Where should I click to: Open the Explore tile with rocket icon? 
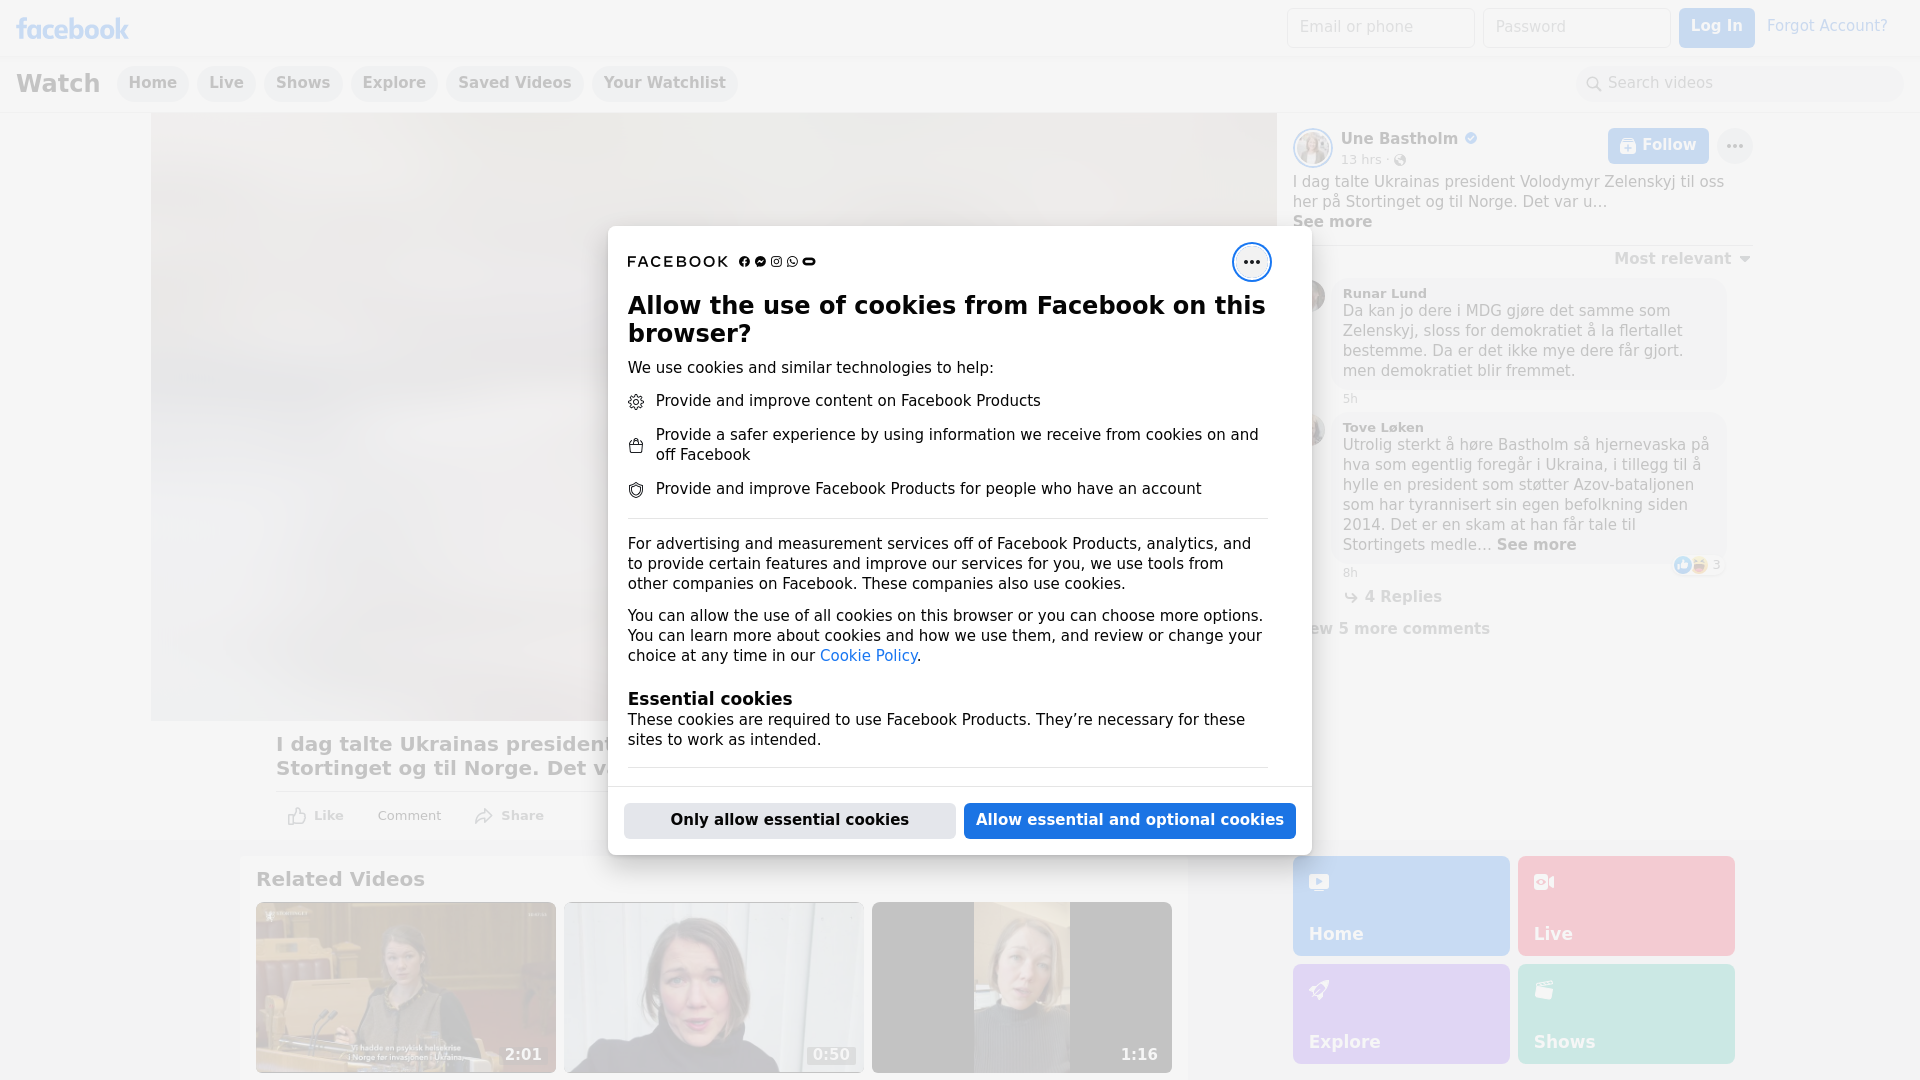[1400, 1013]
